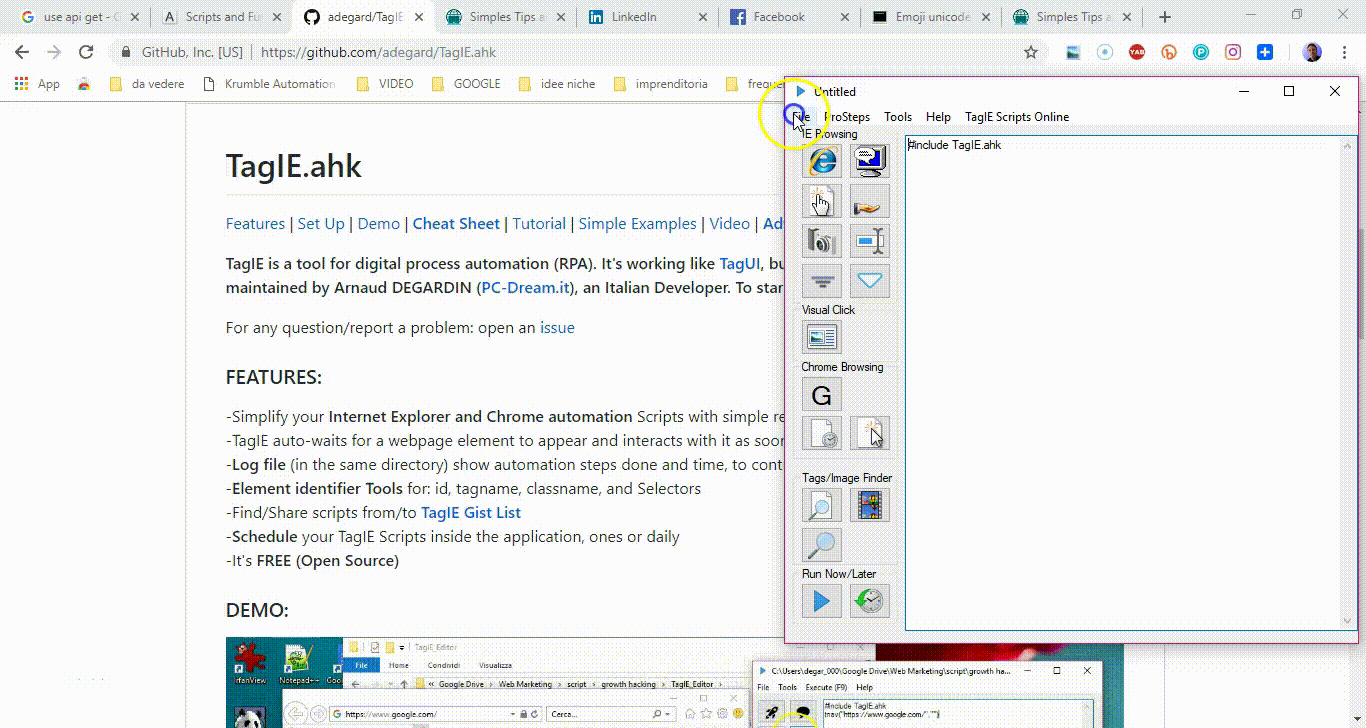Open the Simple Examples link
This screenshot has width=1366, height=728.
[x=637, y=224]
